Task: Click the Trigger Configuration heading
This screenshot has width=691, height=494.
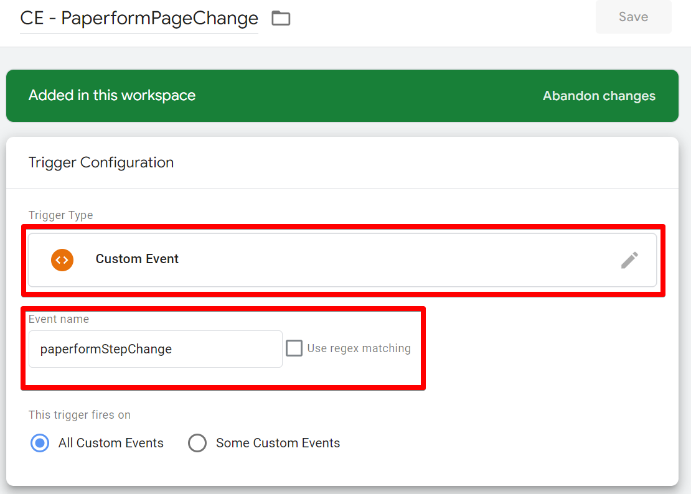Action: (x=101, y=162)
